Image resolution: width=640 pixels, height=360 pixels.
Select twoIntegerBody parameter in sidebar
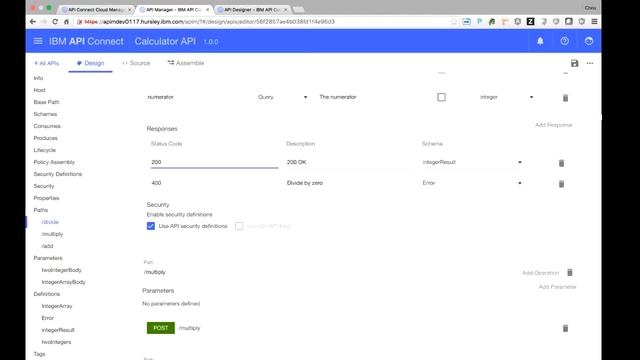point(62,270)
